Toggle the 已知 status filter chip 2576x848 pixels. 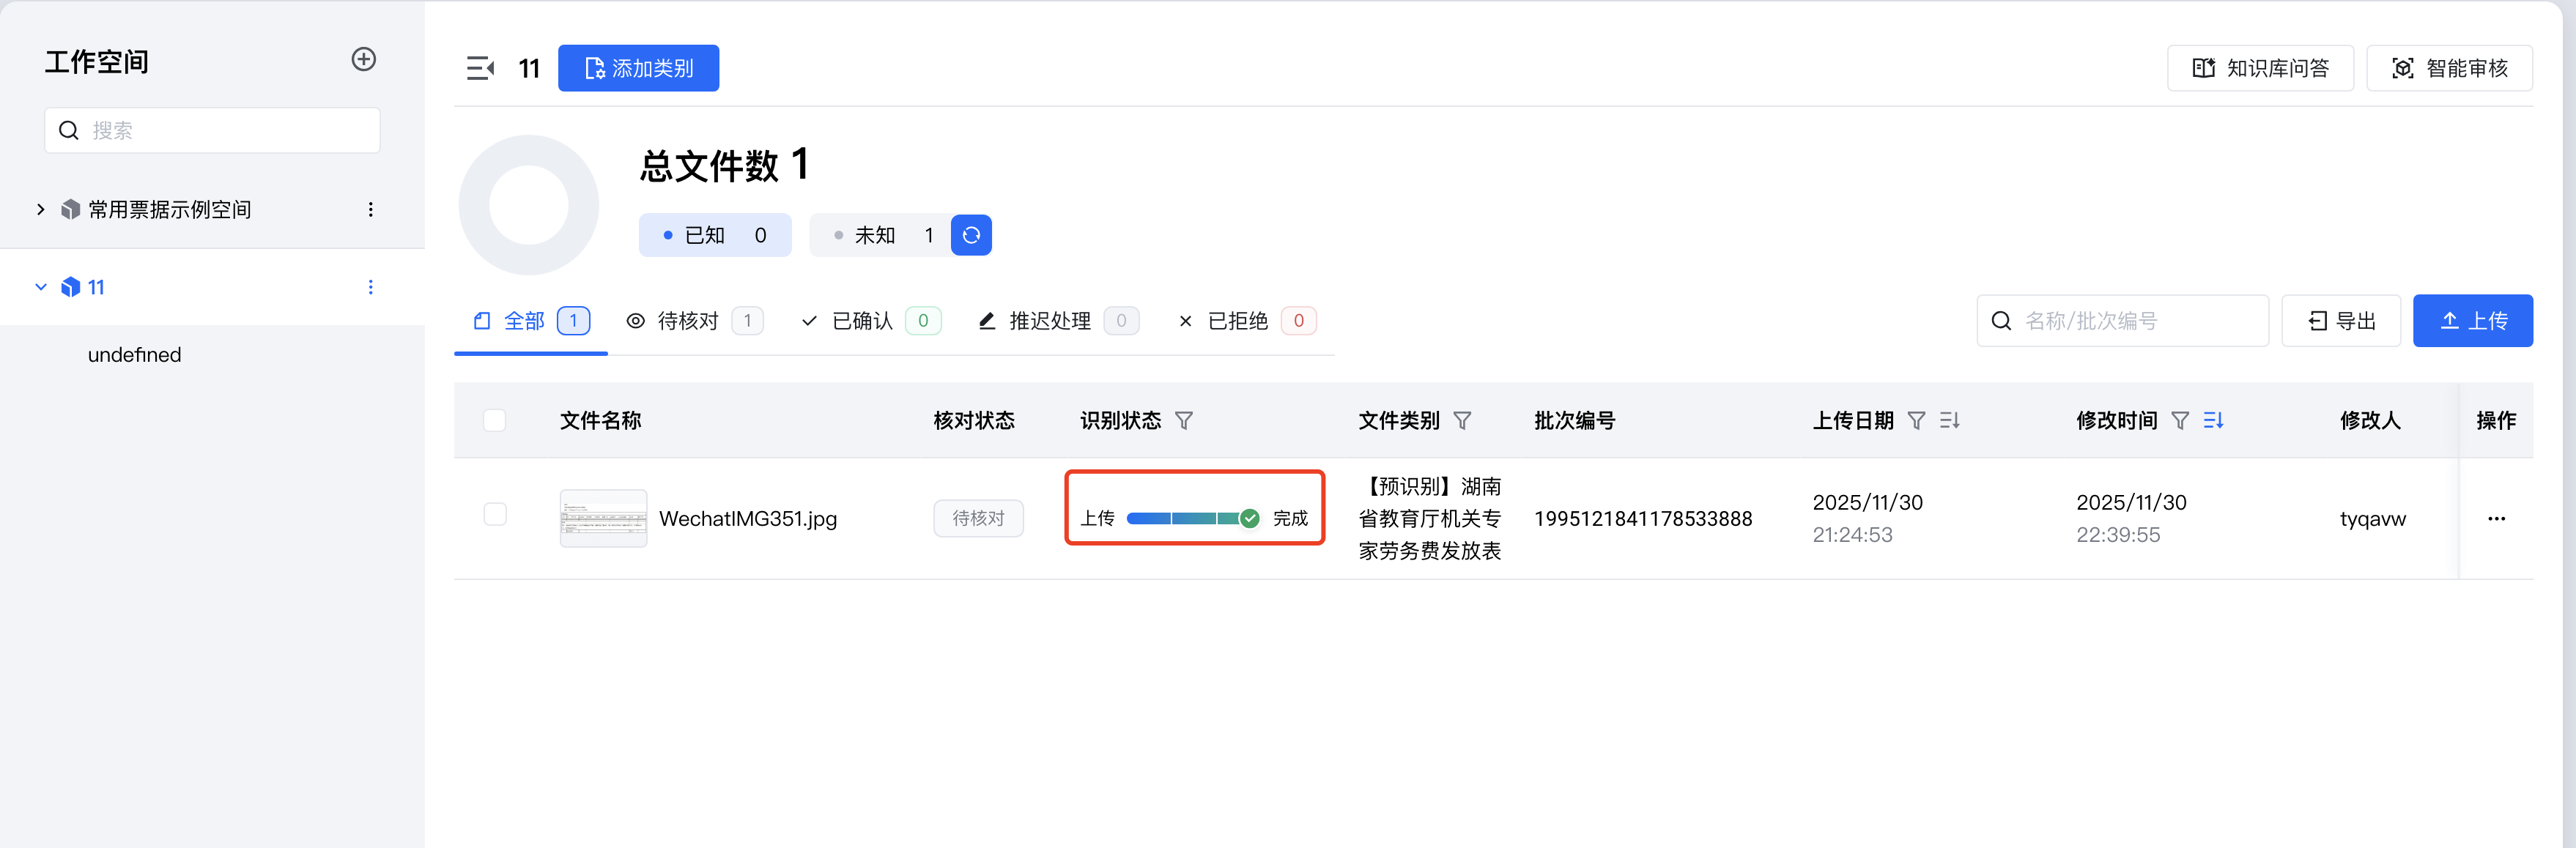point(715,235)
